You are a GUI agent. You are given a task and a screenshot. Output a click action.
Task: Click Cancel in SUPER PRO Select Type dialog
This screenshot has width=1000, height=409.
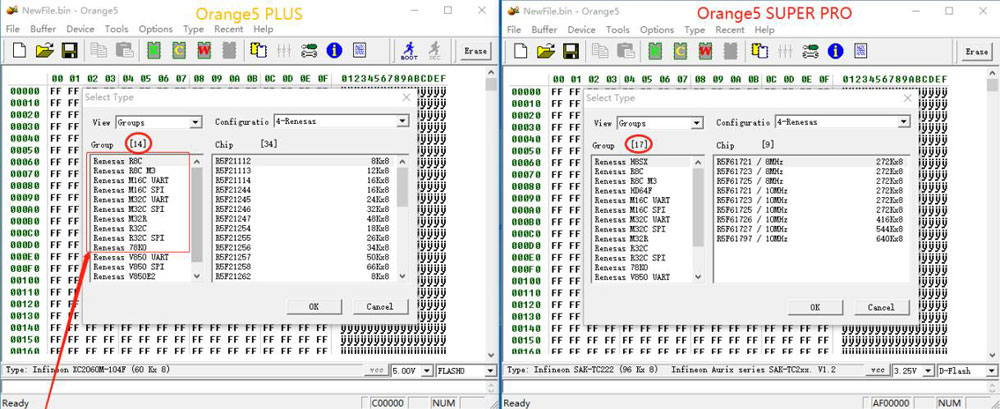pos(881,307)
